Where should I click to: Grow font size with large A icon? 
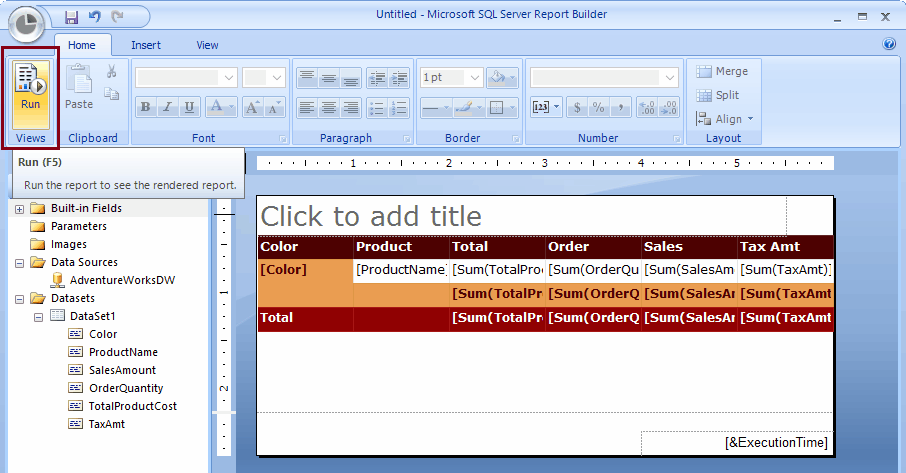click(252, 107)
